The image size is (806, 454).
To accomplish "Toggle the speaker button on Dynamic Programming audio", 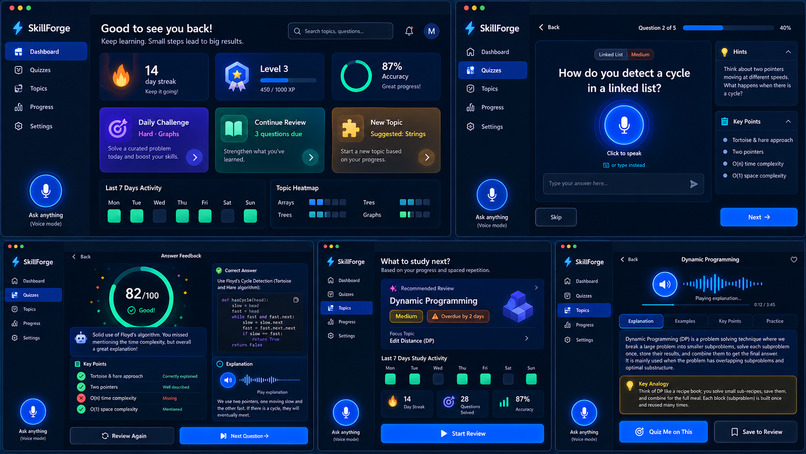I will pos(665,284).
